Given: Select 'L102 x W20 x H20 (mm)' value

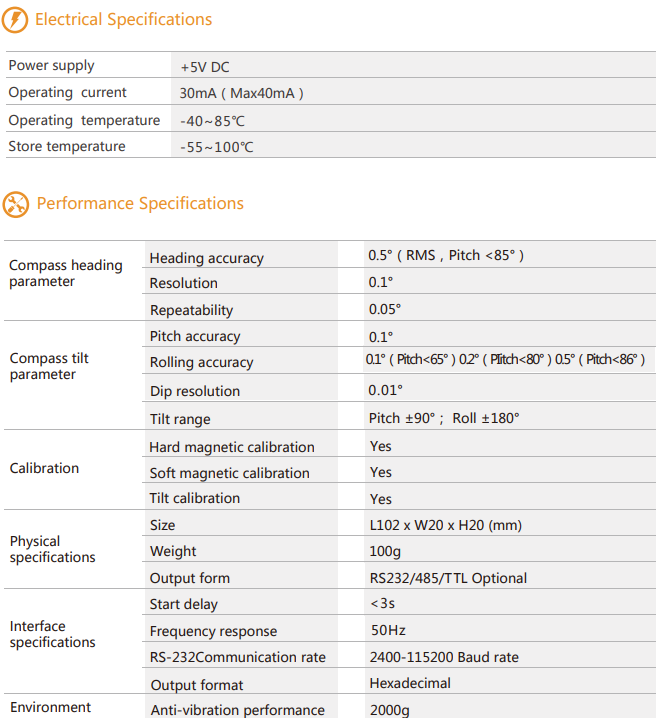Looking at the screenshot, I should click(x=446, y=525).
